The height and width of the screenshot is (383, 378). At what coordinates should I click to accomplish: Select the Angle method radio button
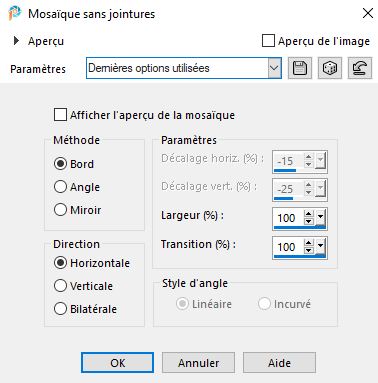(60, 187)
